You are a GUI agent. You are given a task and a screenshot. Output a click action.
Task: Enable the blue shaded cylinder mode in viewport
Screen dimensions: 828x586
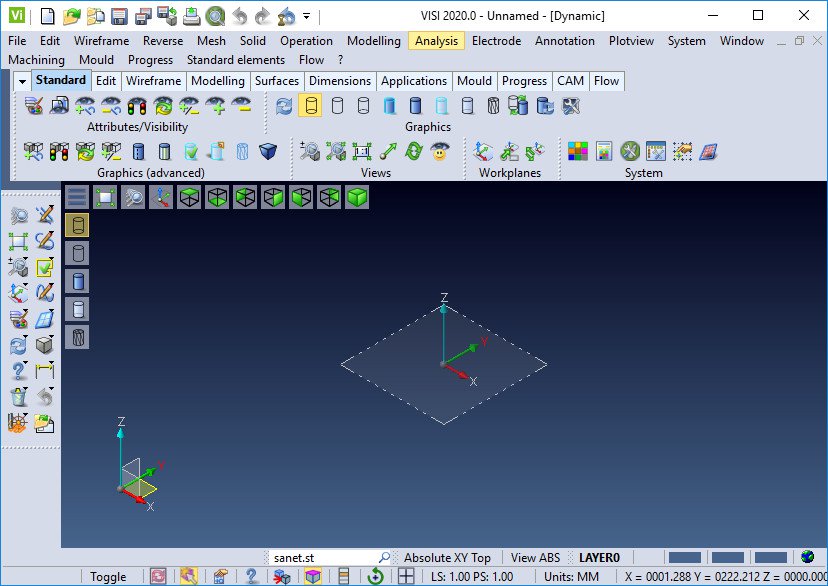click(x=77, y=281)
